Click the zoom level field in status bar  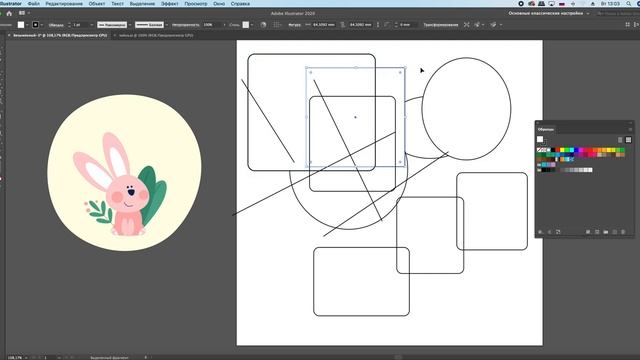coord(15,358)
